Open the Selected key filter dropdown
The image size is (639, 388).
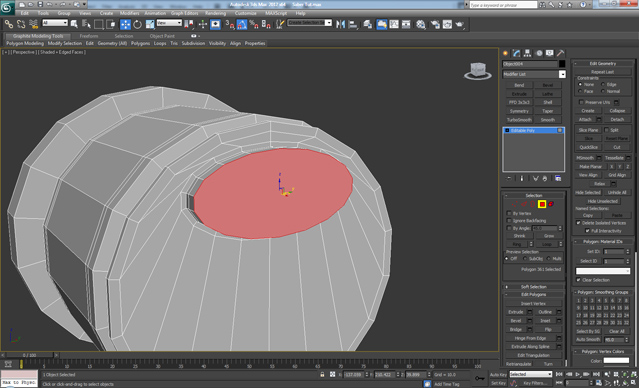pyautogui.click(x=531, y=374)
